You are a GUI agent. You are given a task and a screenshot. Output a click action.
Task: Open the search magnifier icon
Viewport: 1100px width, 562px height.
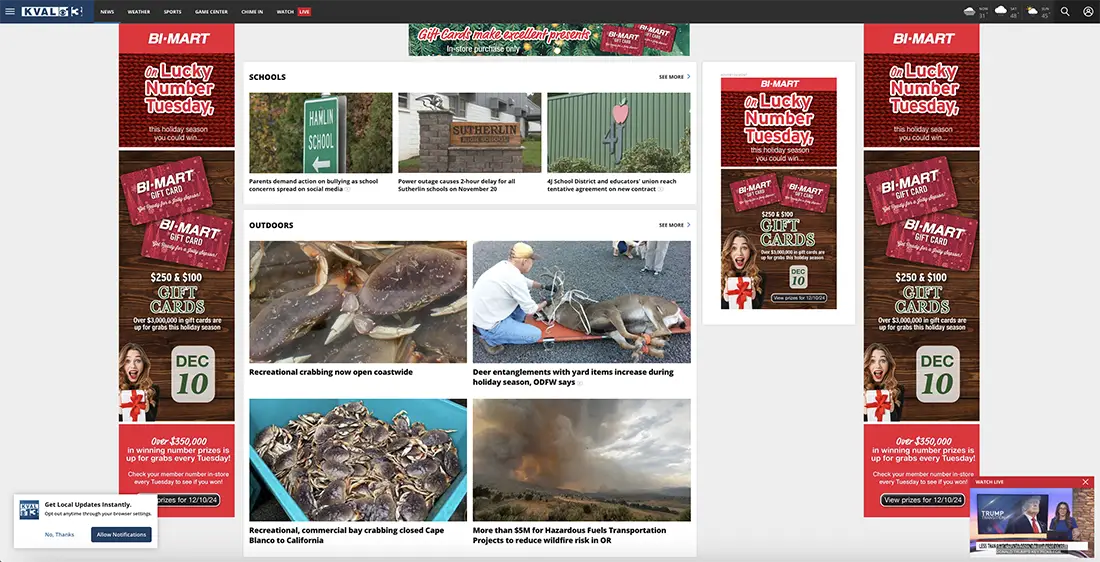[x=1065, y=11]
